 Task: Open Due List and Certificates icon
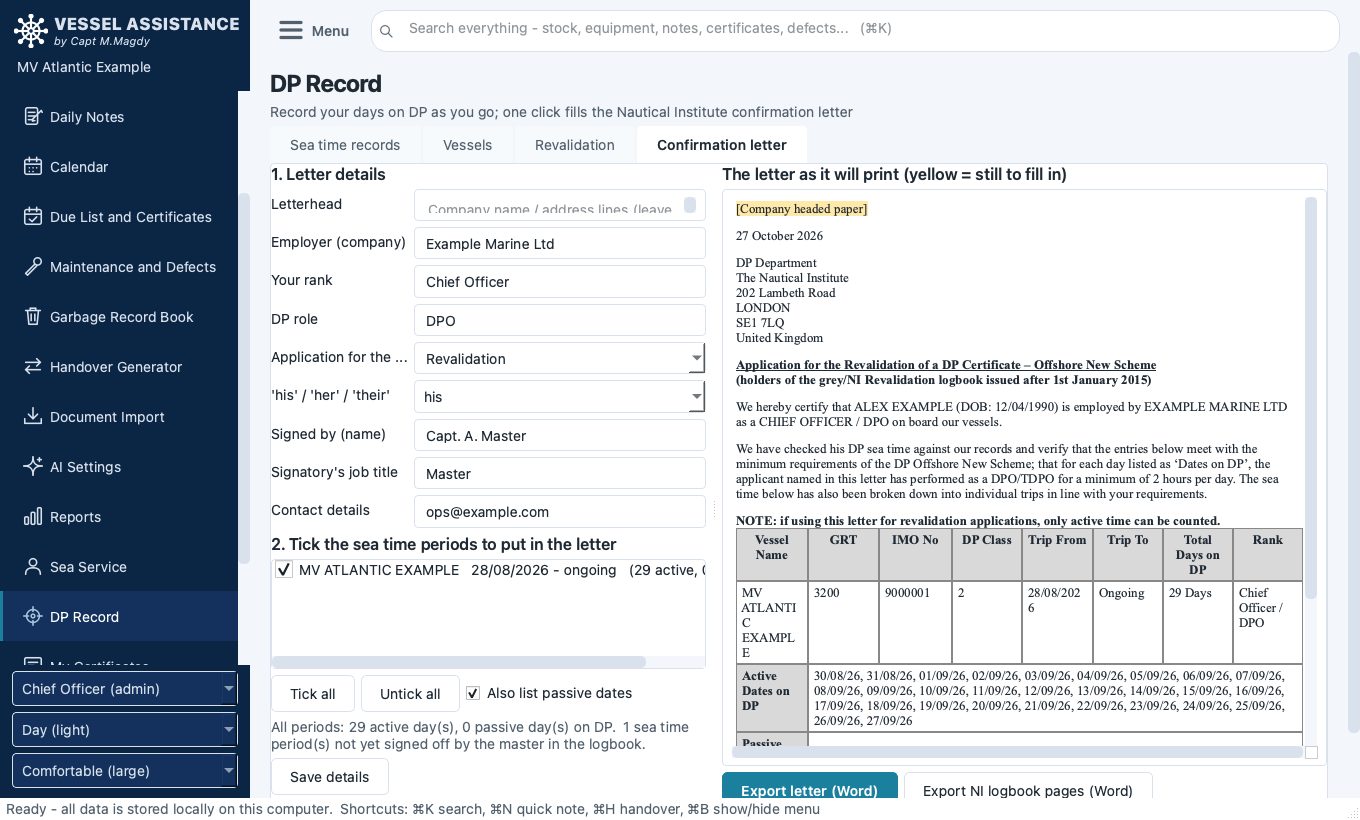[33, 216]
